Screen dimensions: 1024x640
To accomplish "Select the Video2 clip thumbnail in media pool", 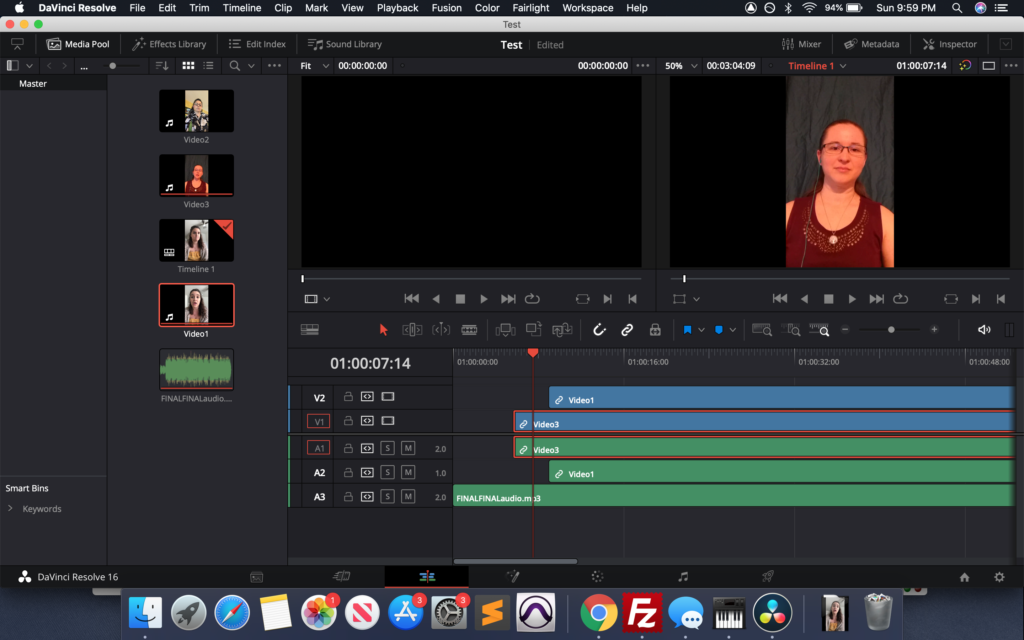I will pyautogui.click(x=196, y=111).
